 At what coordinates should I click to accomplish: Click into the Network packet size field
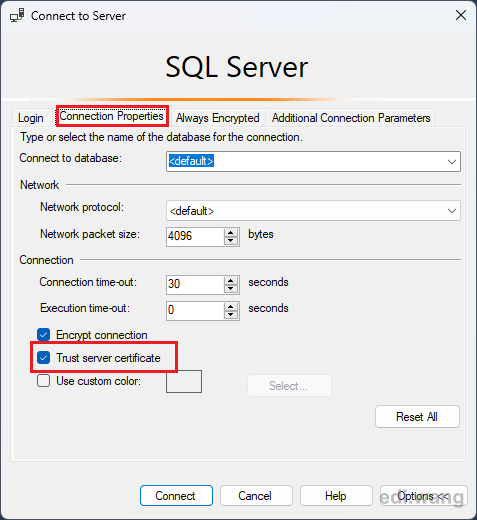pyautogui.click(x=195, y=237)
